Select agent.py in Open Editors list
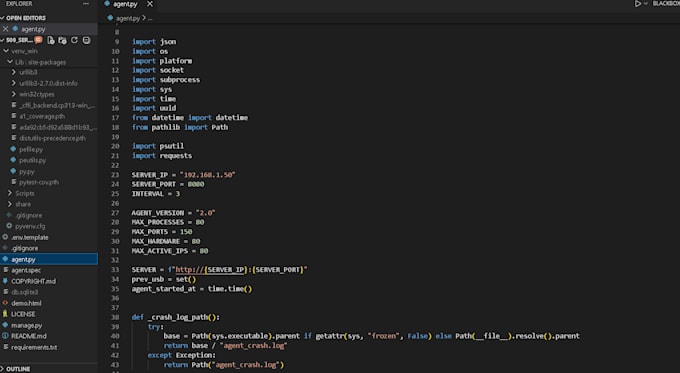This screenshot has width=680, height=373. (33, 29)
